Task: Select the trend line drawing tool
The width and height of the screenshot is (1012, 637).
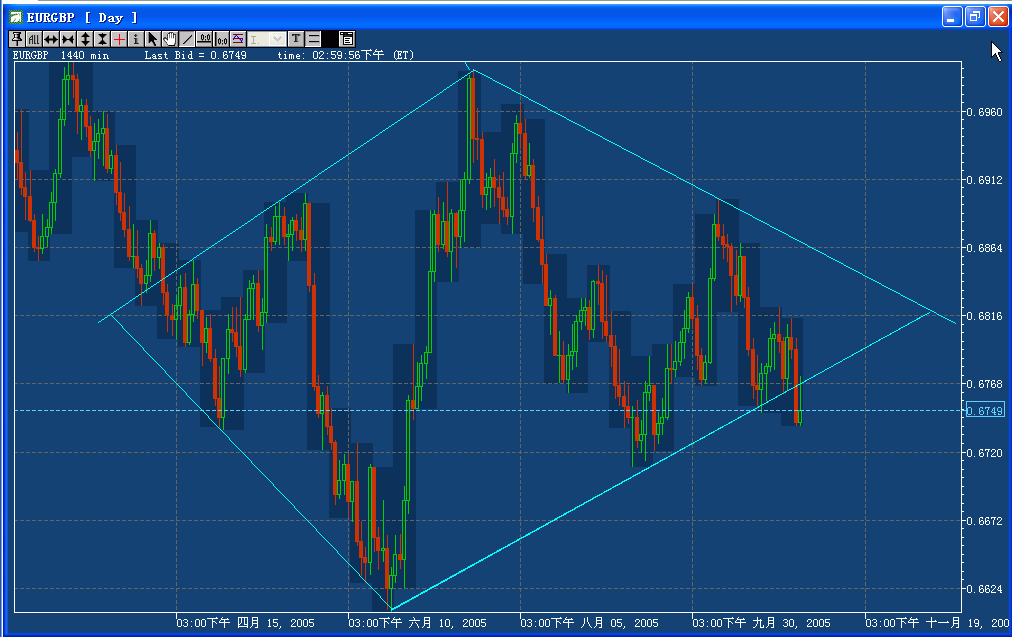Action: click(187, 39)
